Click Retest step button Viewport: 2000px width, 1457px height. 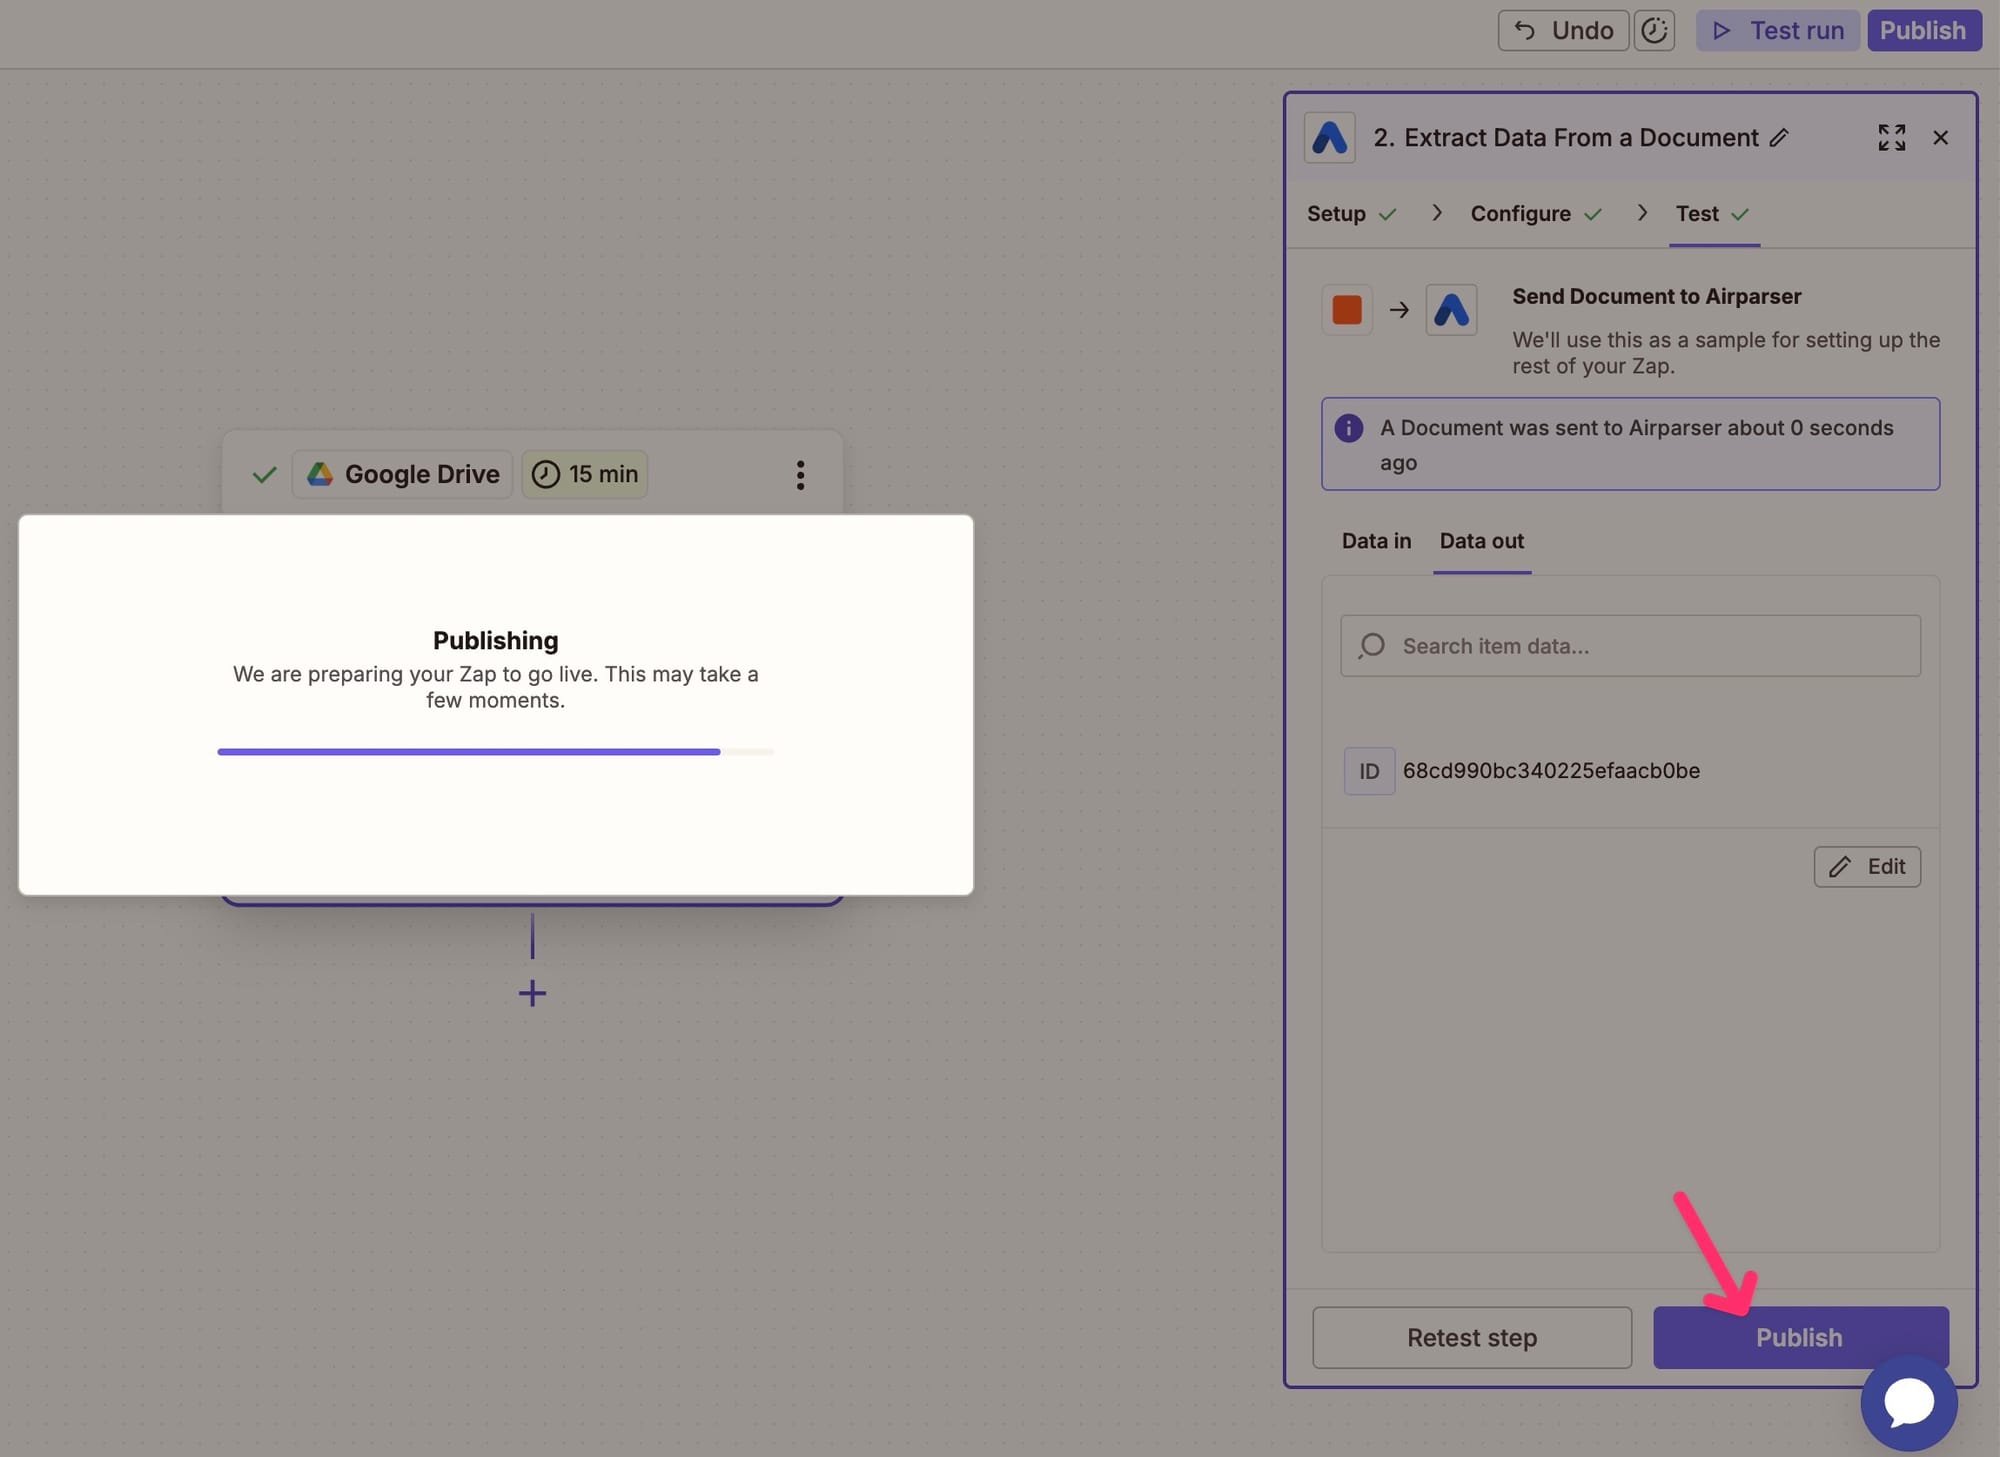(1471, 1338)
